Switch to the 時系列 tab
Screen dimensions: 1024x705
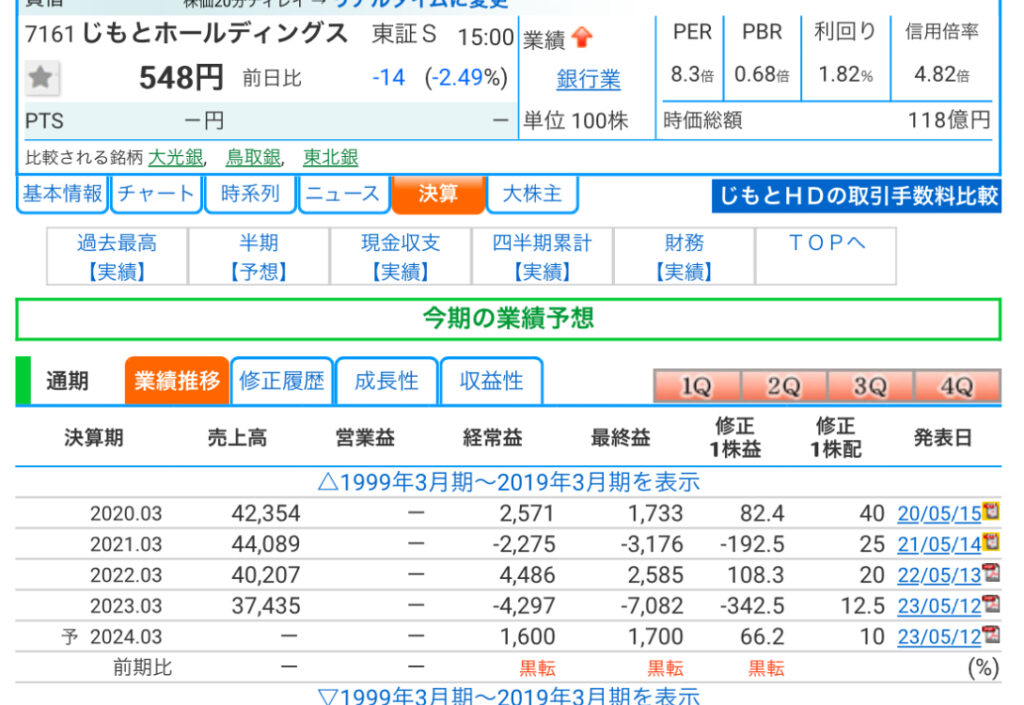click(250, 194)
